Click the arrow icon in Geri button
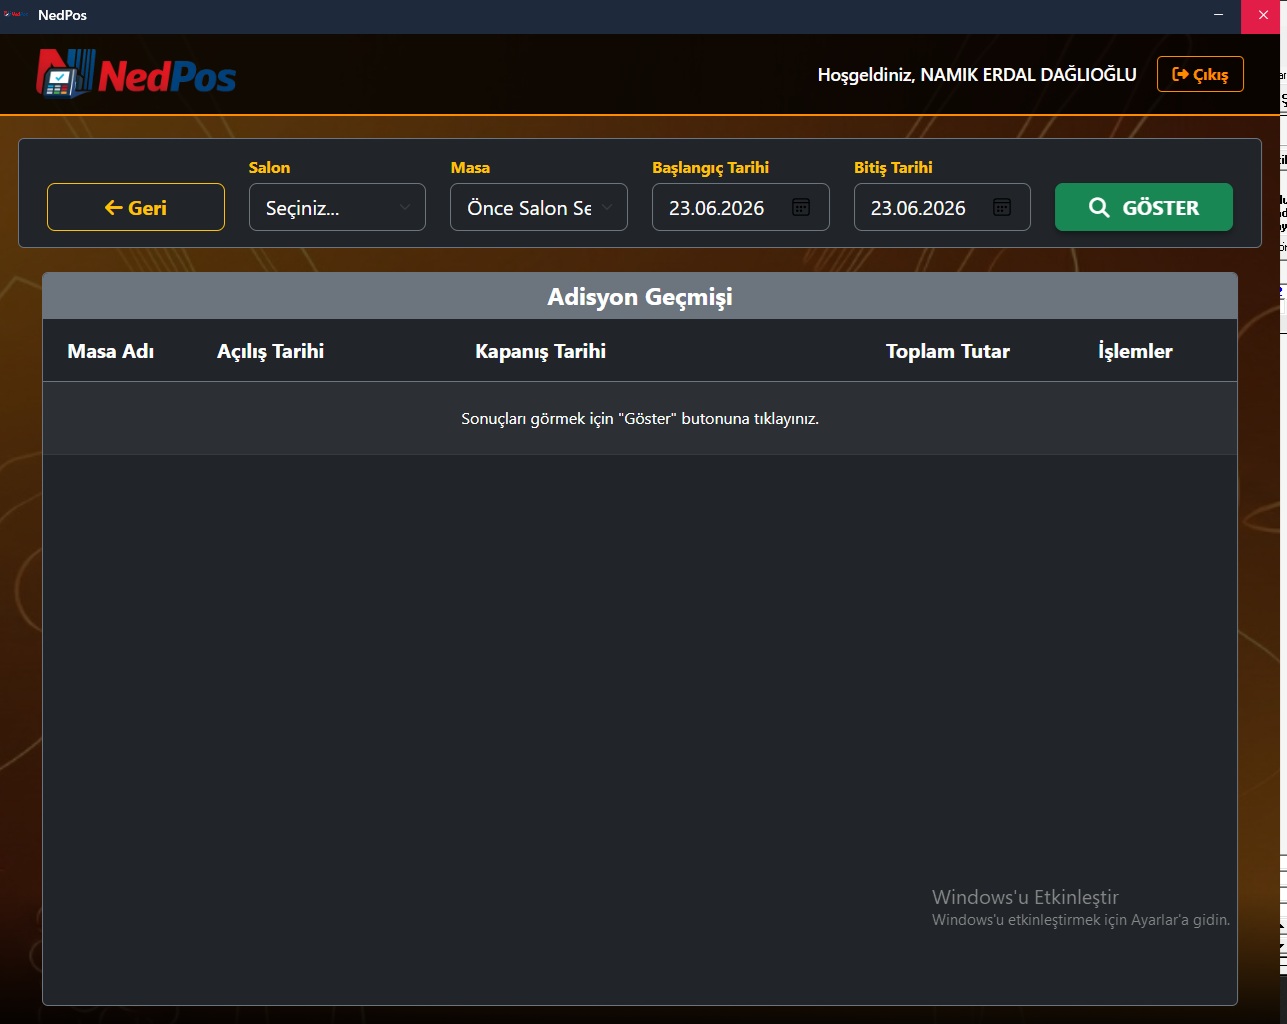Viewport: 1287px width, 1024px height. point(114,208)
